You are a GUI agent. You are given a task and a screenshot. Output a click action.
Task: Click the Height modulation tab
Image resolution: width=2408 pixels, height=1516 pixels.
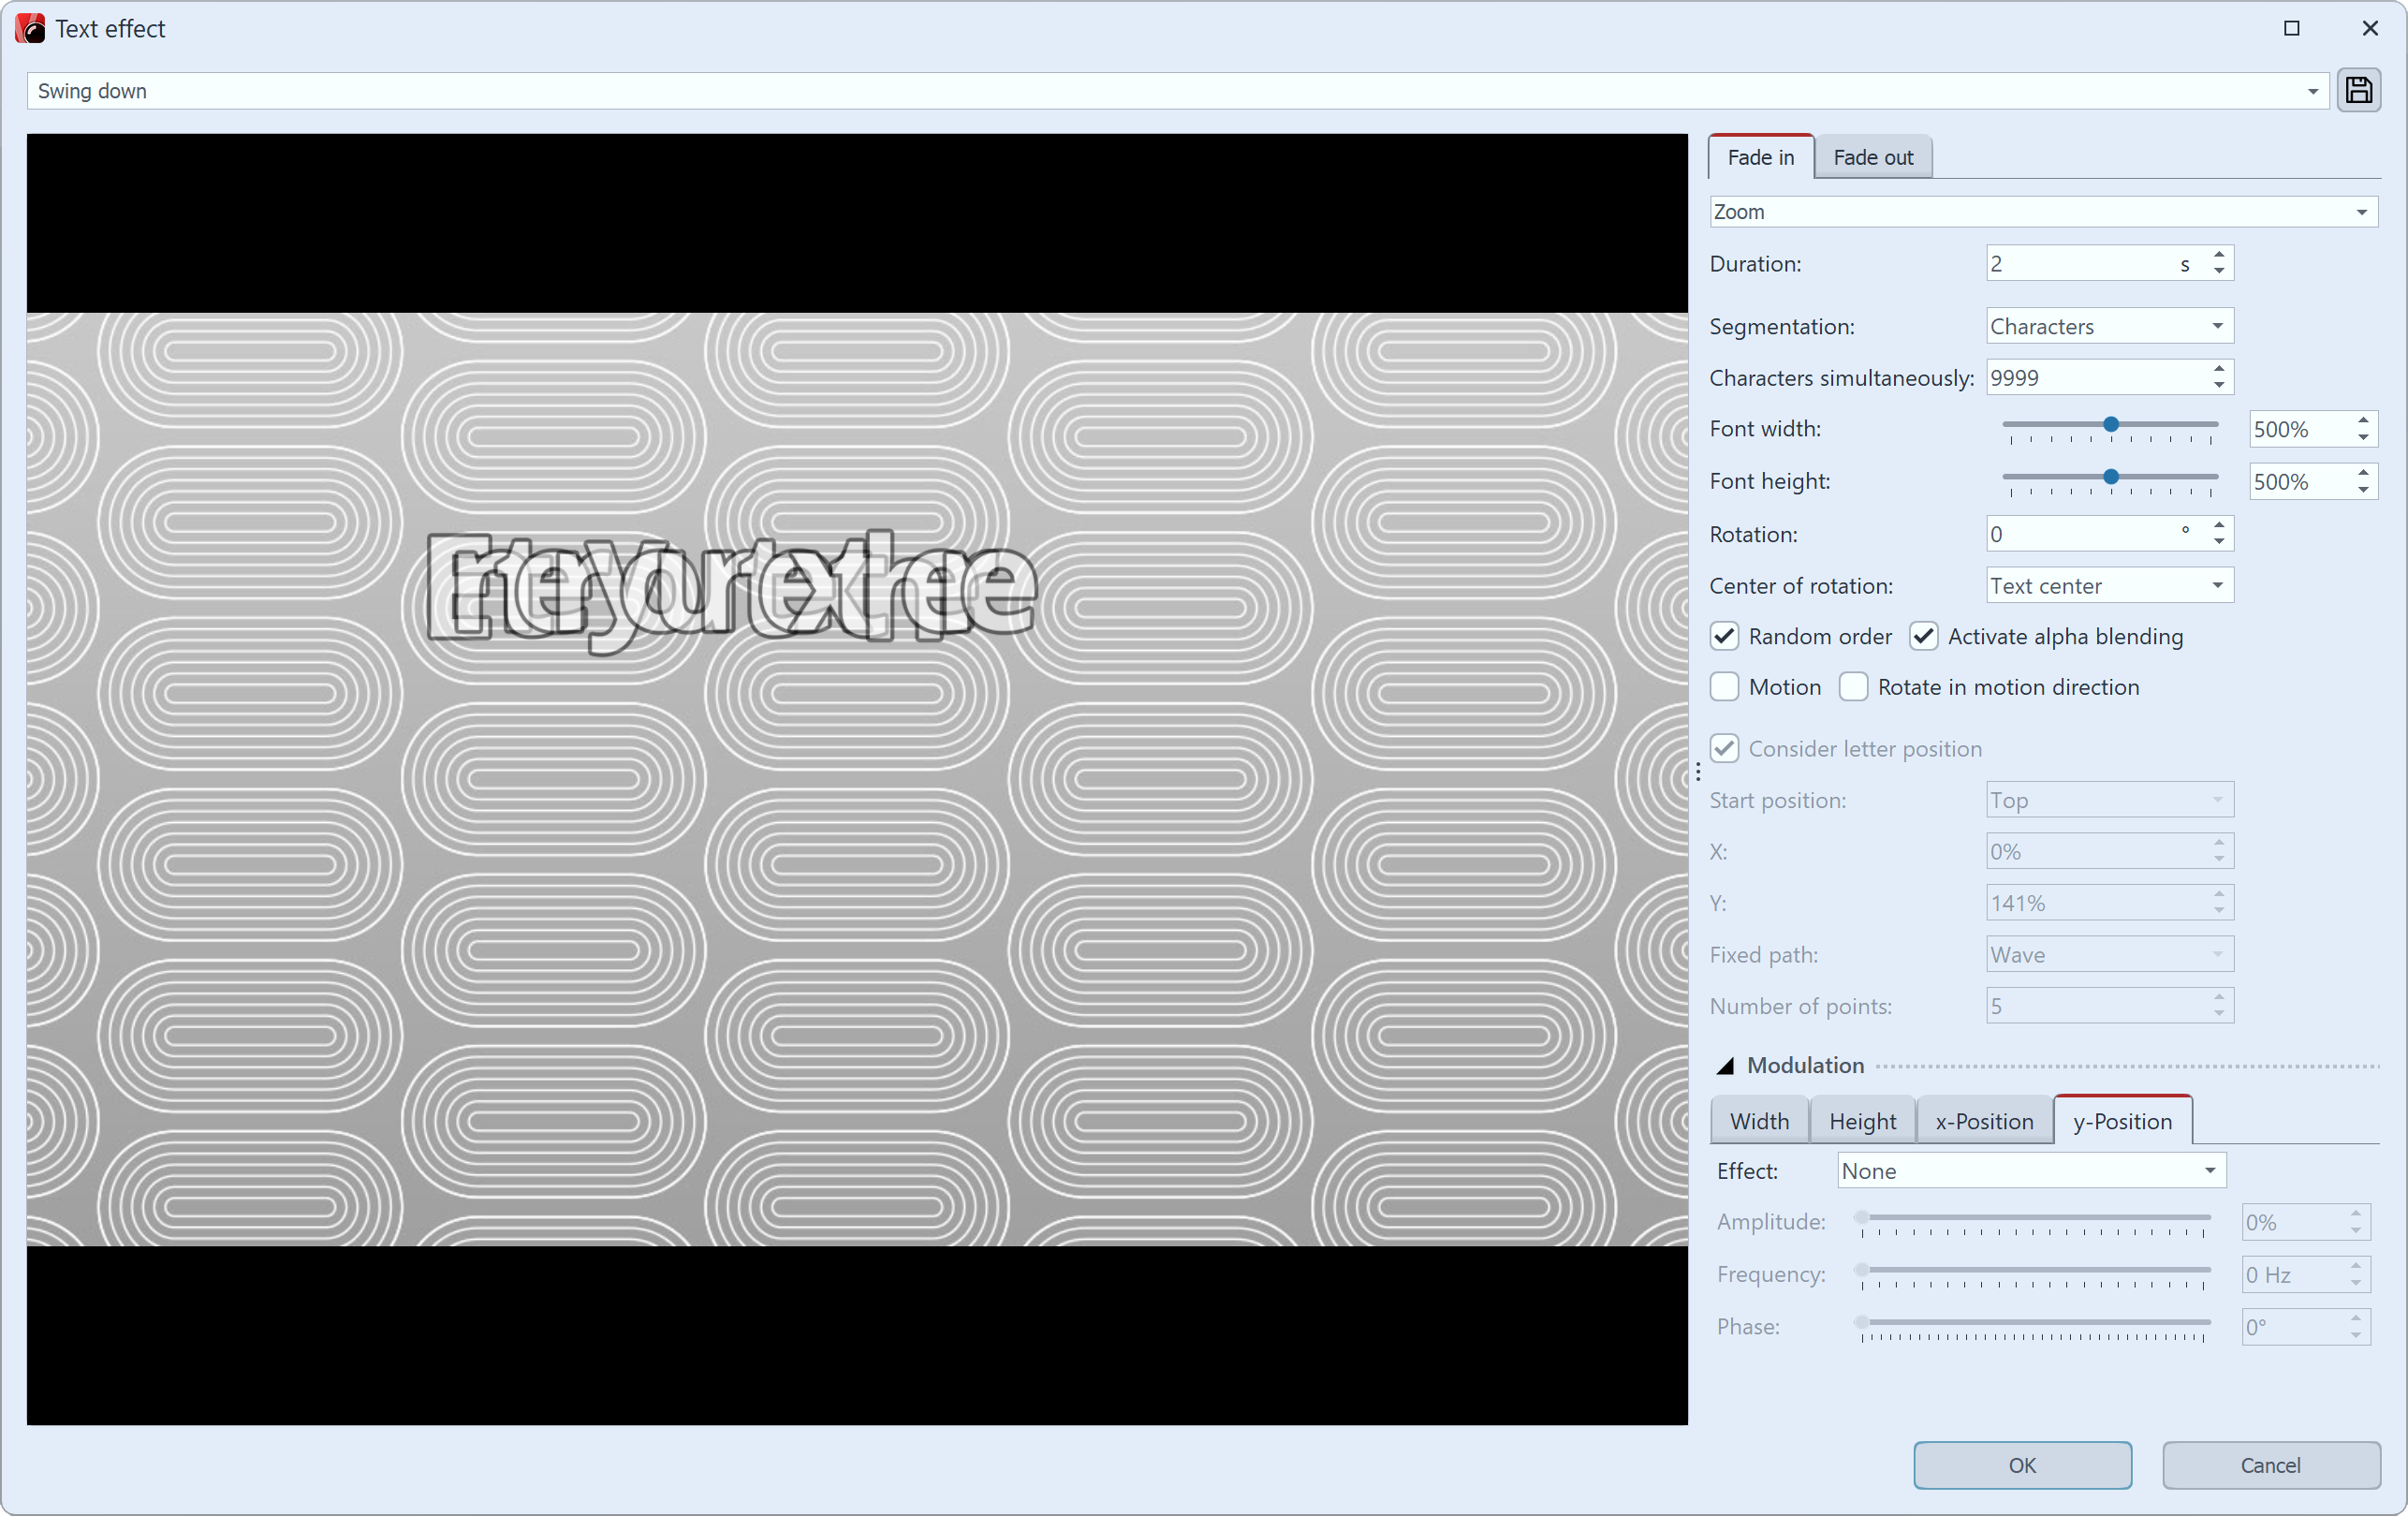point(1861,1120)
